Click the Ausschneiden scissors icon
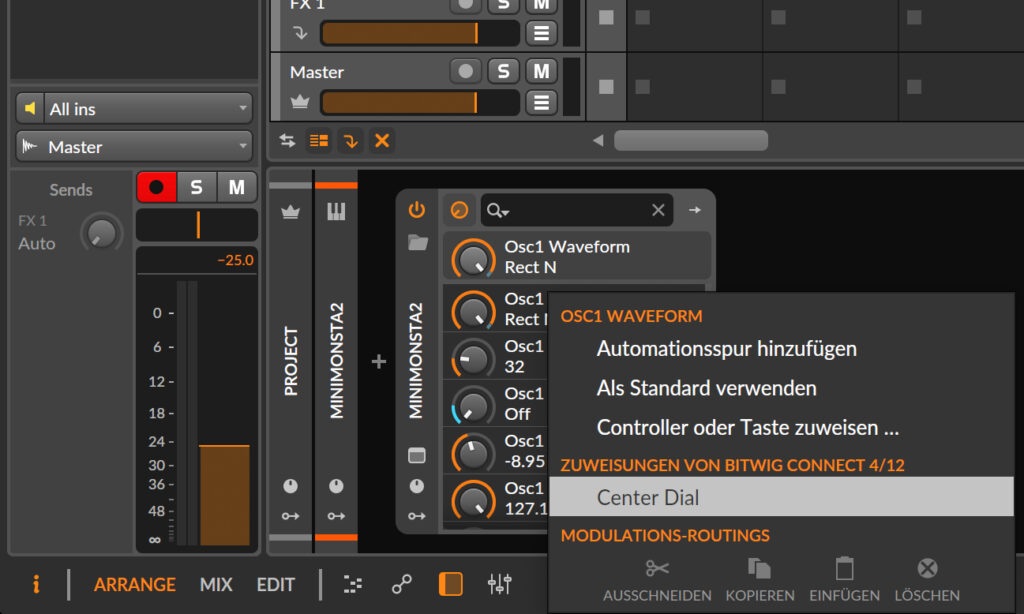This screenshot has width=1024, height=614. click(657, 569)
